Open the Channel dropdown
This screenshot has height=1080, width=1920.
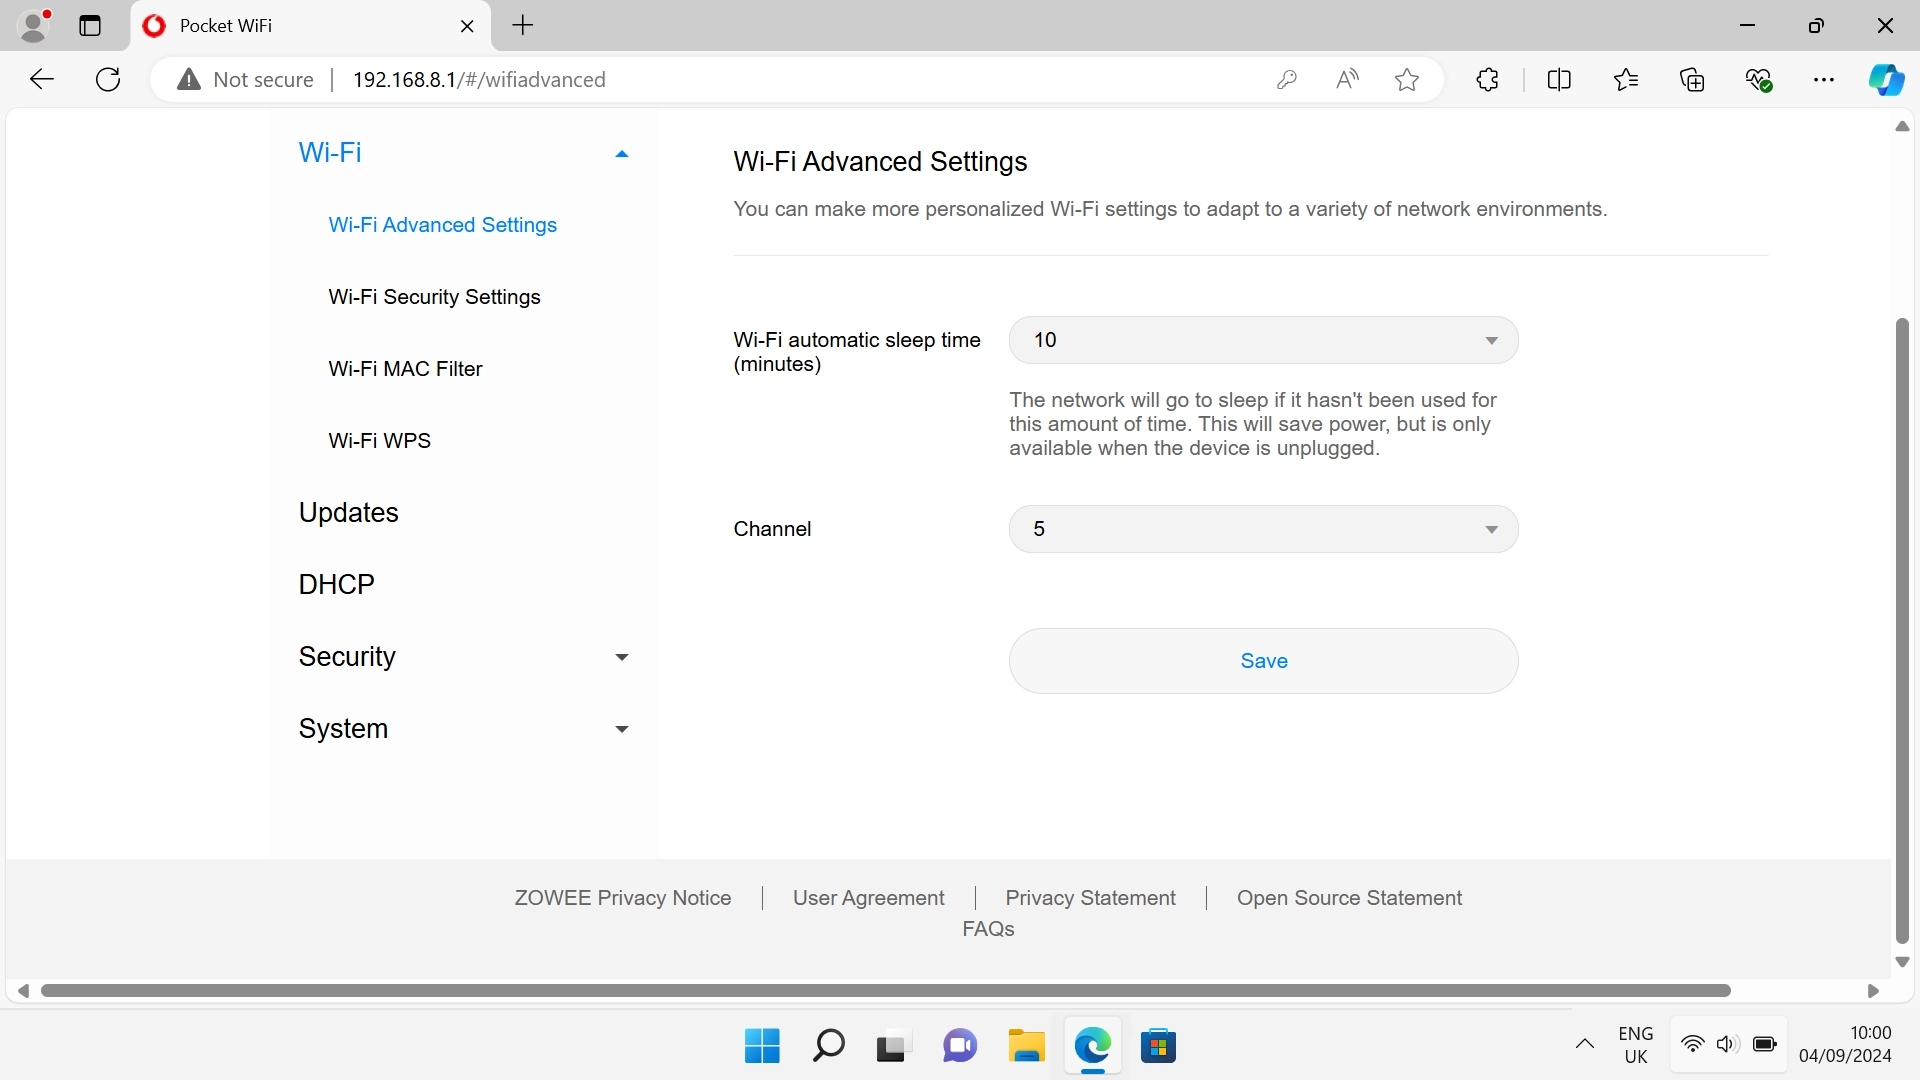coord(1263,529)
